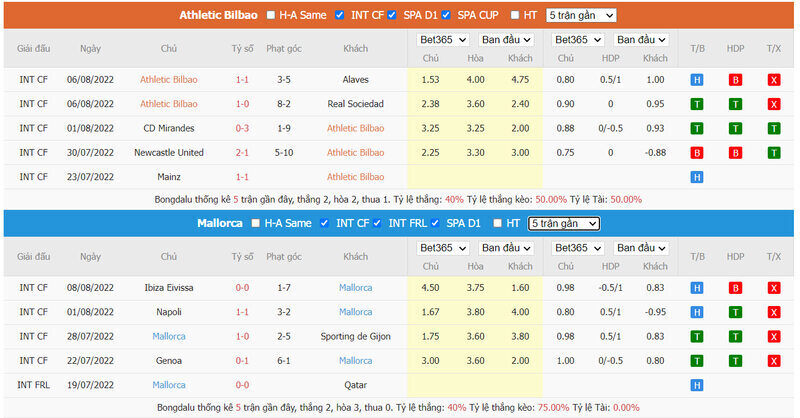Screen dimensions: 800x418
Task: Click red B HDP badge in Ibiza Eivissa row
Action: 735,288
